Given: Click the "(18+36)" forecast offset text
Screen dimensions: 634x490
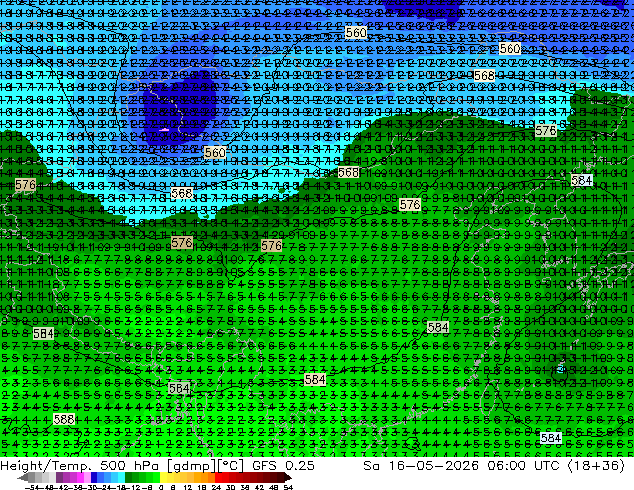Looking at the screenshot, I should (597, 465).
